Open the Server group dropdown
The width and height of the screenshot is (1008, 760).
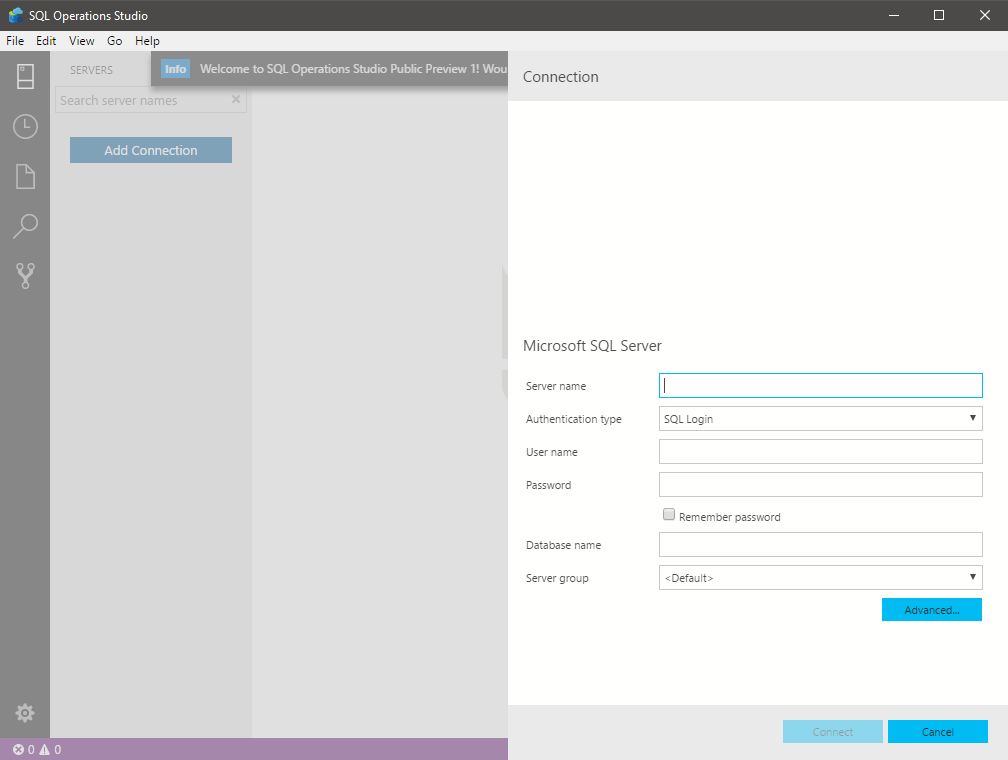[x=820, y=577]
